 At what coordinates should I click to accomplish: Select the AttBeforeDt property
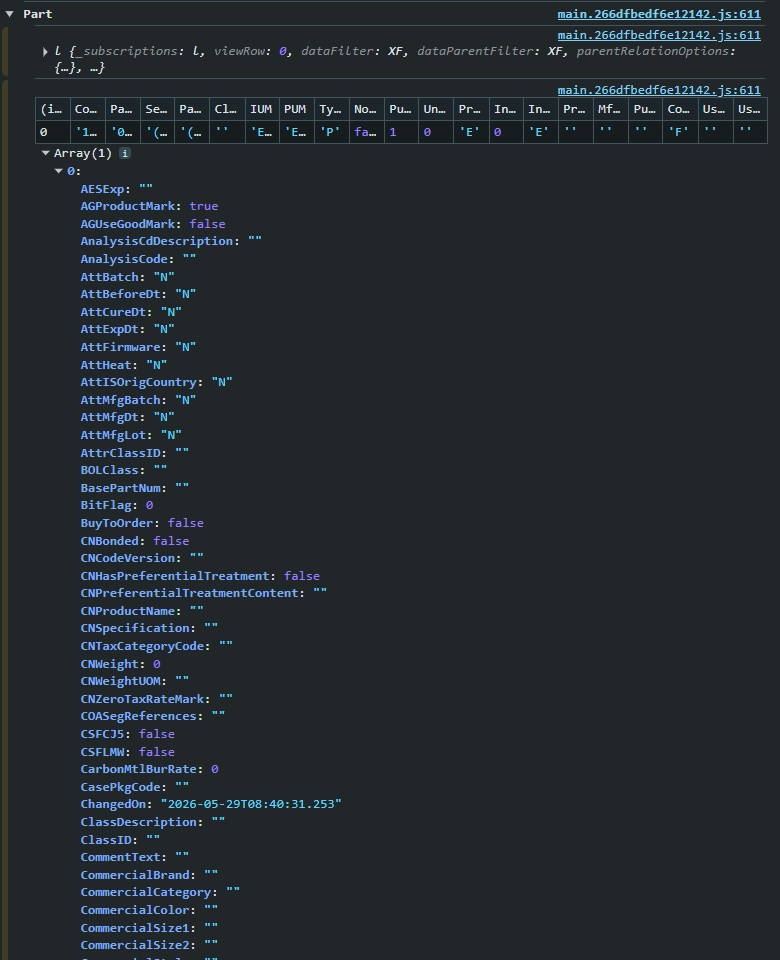138,294
